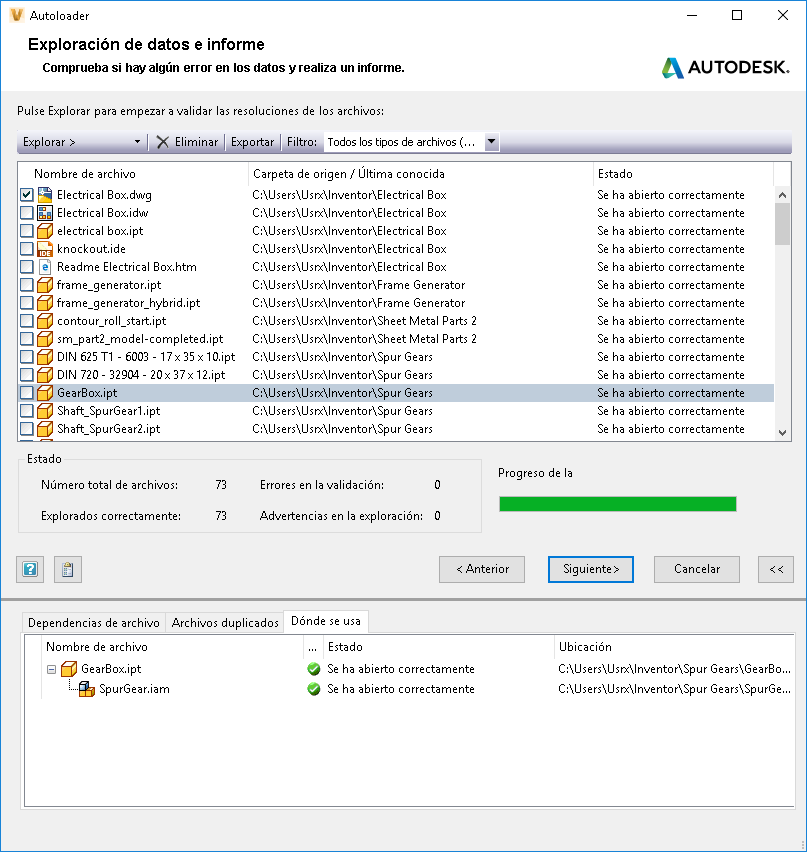
Task: Tick the knockout.ide checkbox
Action: click(x=27, y=248)
